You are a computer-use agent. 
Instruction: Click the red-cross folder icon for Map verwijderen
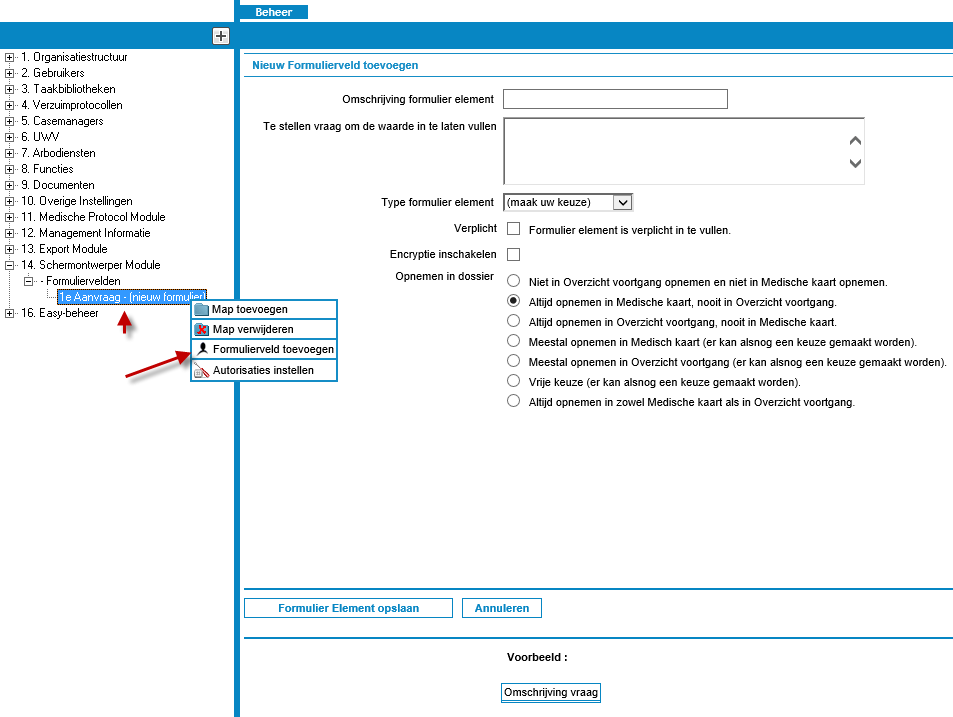point(201,330)
